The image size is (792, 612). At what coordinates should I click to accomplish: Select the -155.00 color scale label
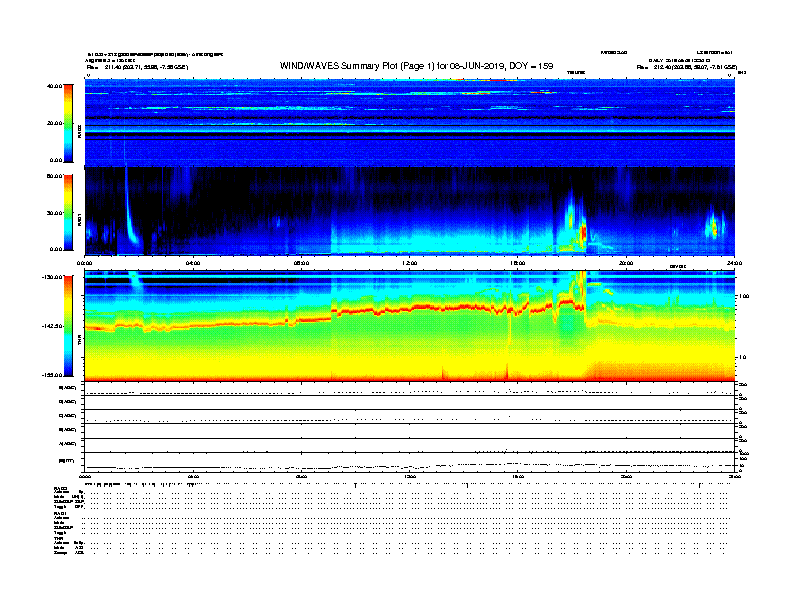click(52, 375)
